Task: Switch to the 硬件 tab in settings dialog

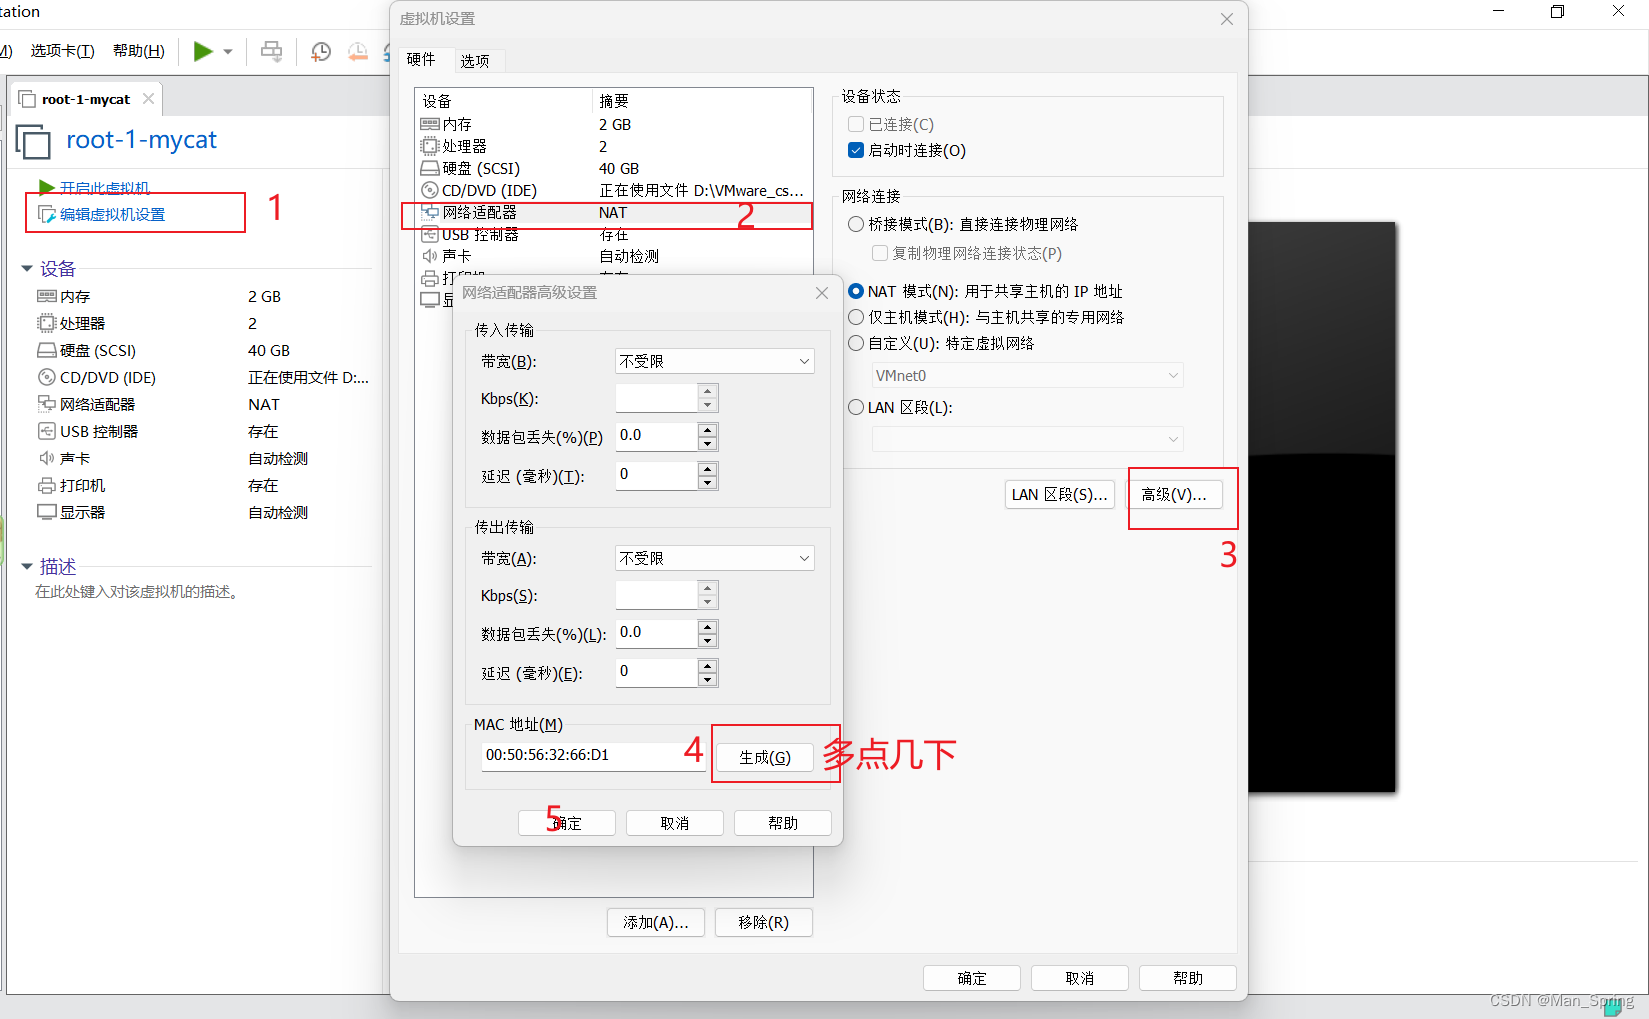Action: click(422, 60)
